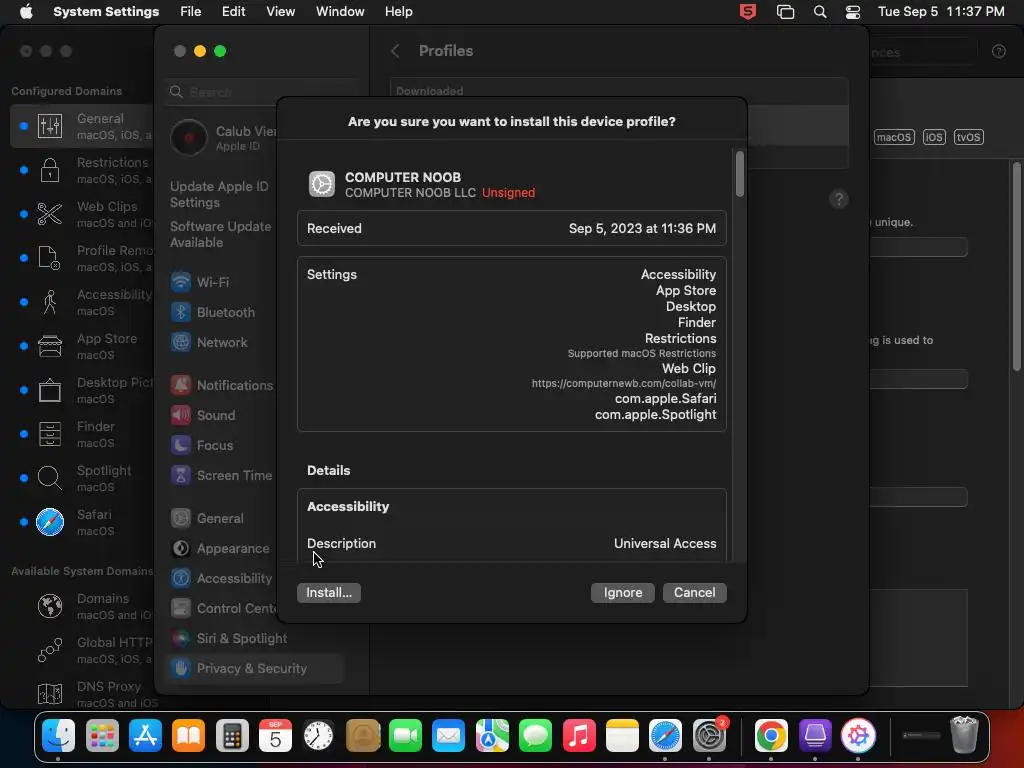Select the Profile Removal domain in the profile editor window
1024x768 pixels.
pos(82,258)
